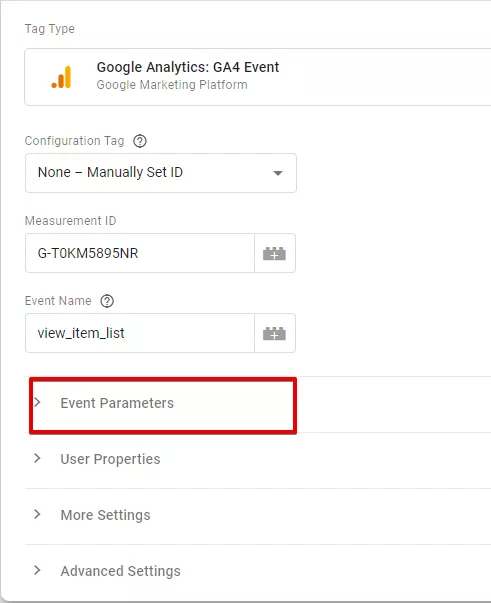The image size is (491, 603).
Task: Click the Google Analytics bar chart logo
Action: [x=62, y=77]
